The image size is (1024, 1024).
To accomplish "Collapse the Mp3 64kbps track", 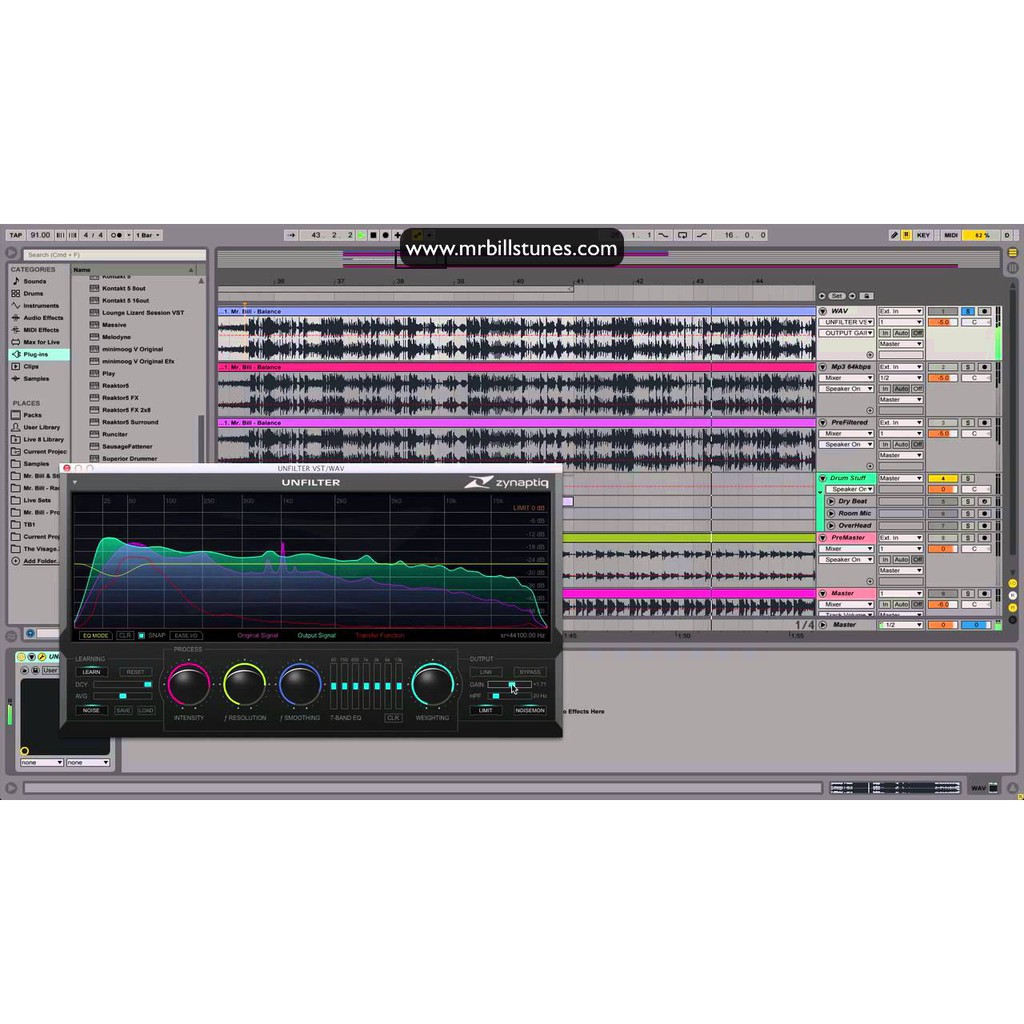I will (823, 368).
